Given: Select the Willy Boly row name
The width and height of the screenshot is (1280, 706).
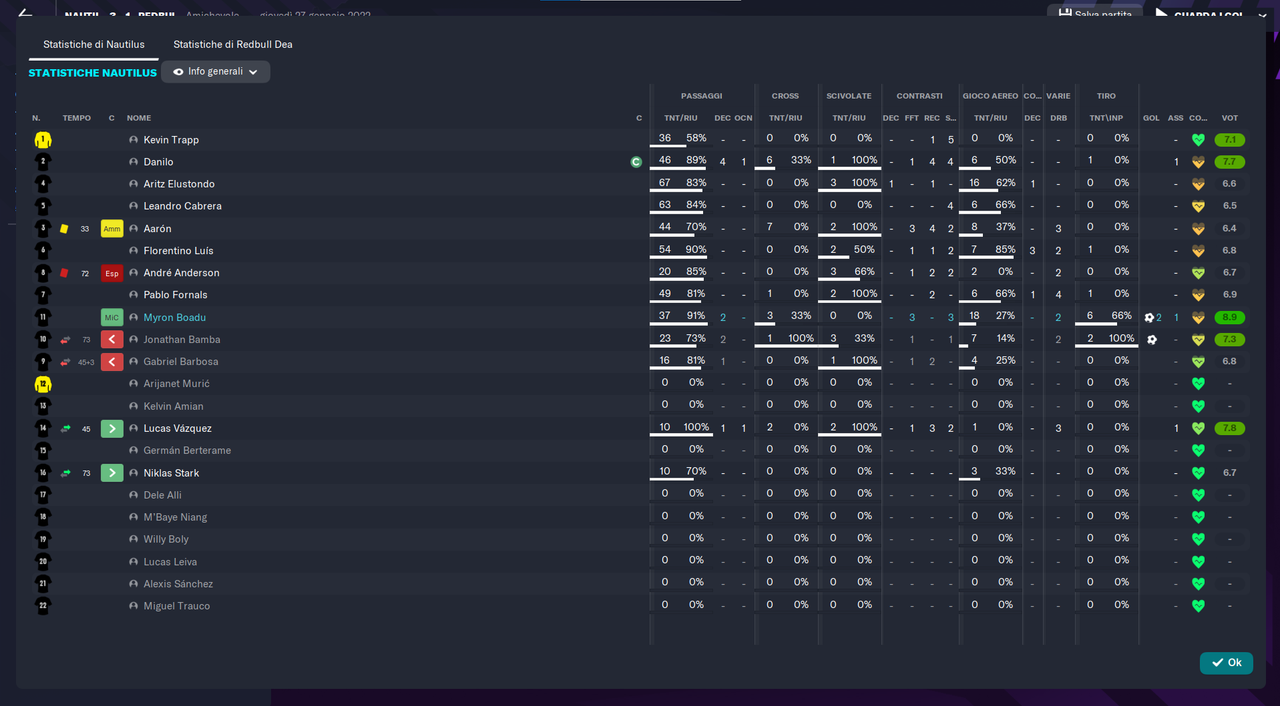Looking at the screenshot, I should (x=166, y=539).
